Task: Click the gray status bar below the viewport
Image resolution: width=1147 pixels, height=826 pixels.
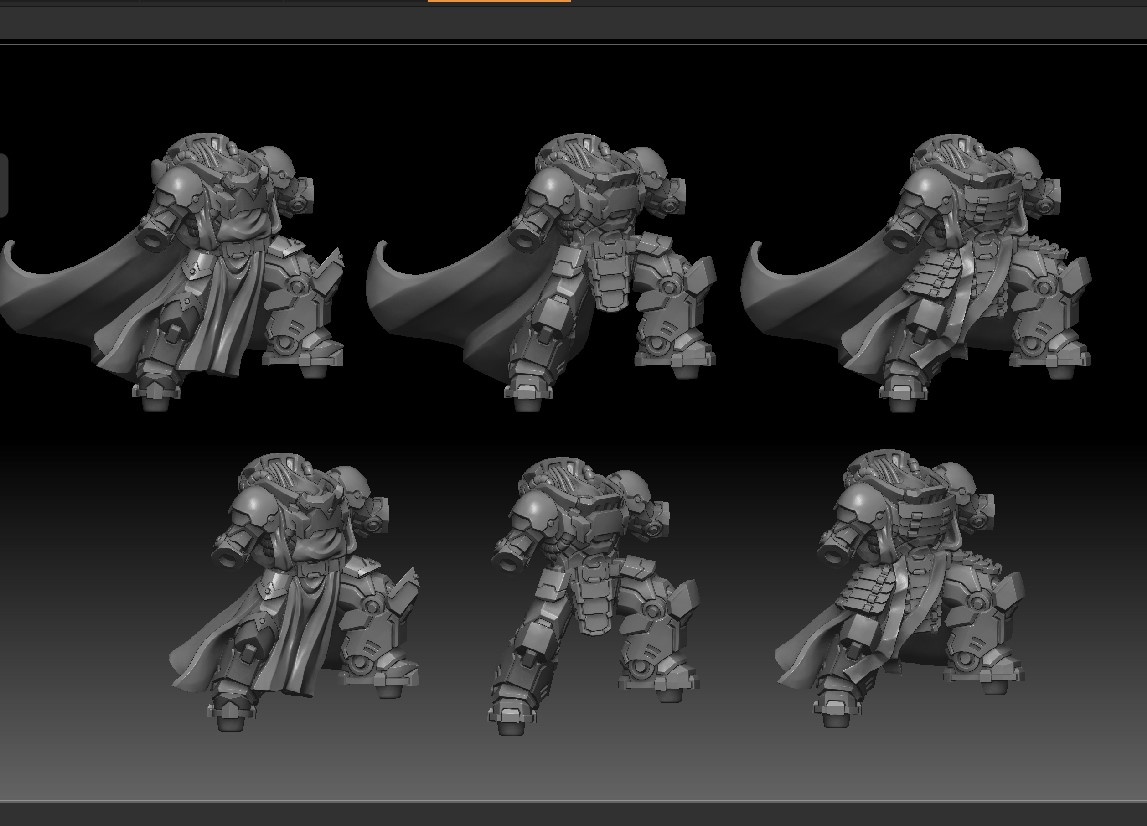Action: click(x=574, y=814)
